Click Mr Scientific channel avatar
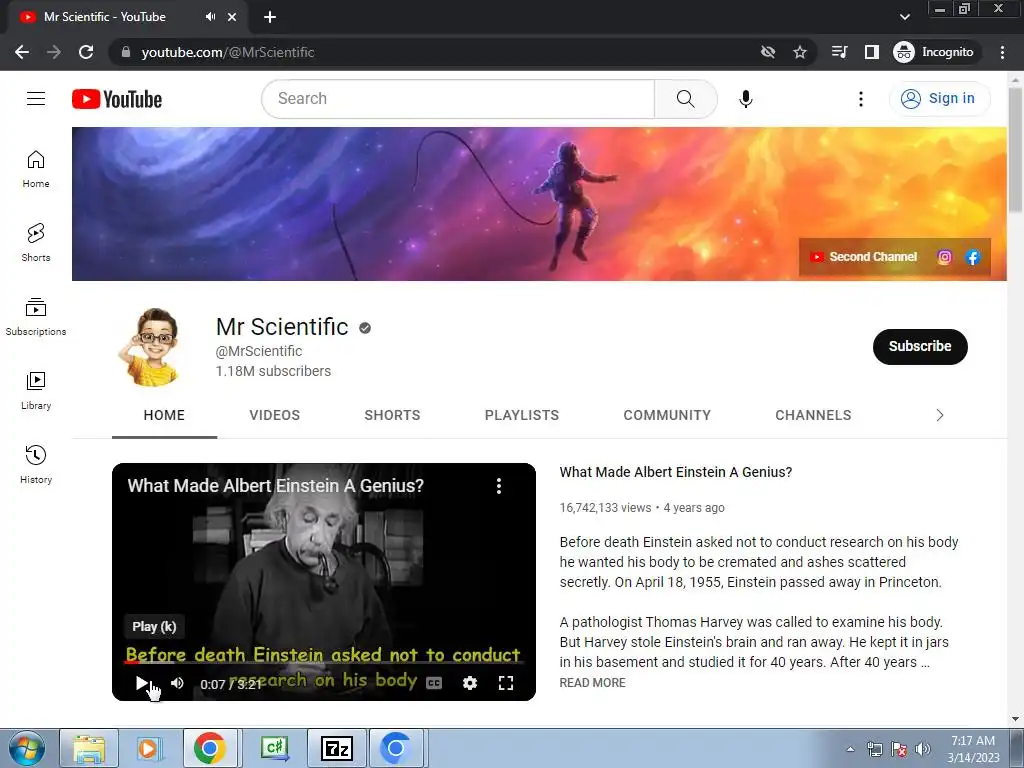Viewport: 1024px width, 768px height. [x=154, y=347]
